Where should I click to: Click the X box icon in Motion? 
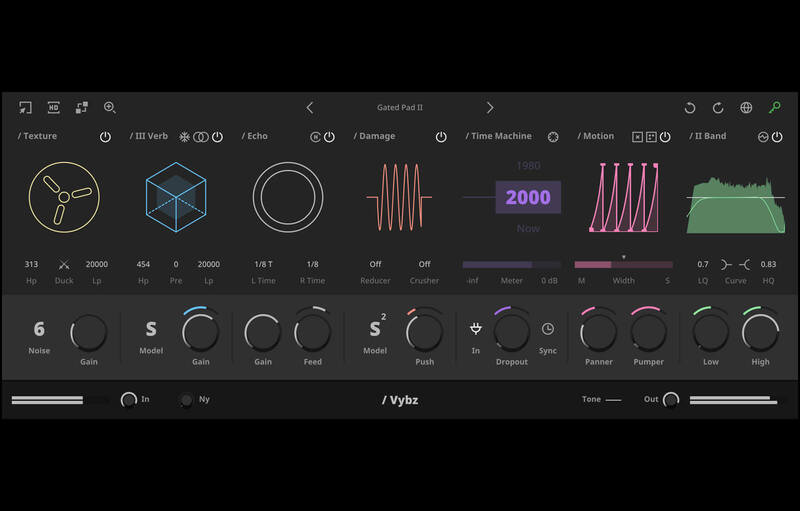click(637, 137)
